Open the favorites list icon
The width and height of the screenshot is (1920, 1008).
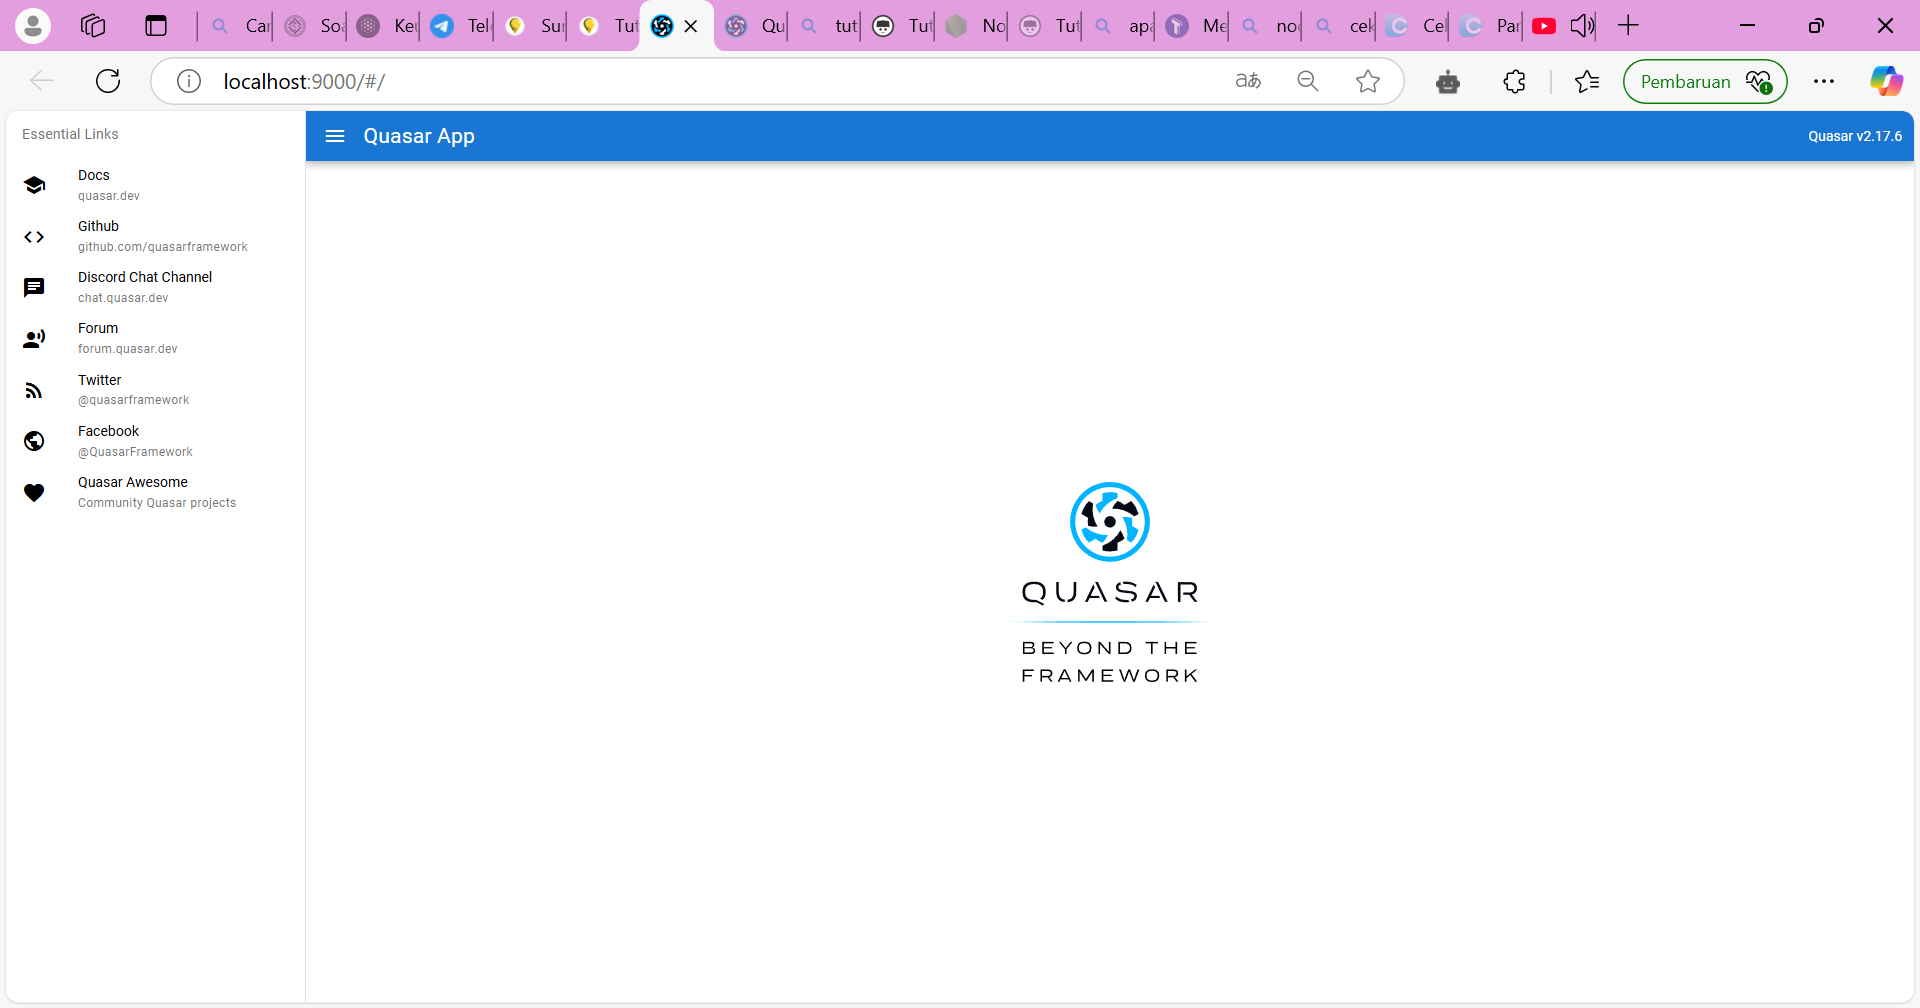click(x=1587, y=81)
